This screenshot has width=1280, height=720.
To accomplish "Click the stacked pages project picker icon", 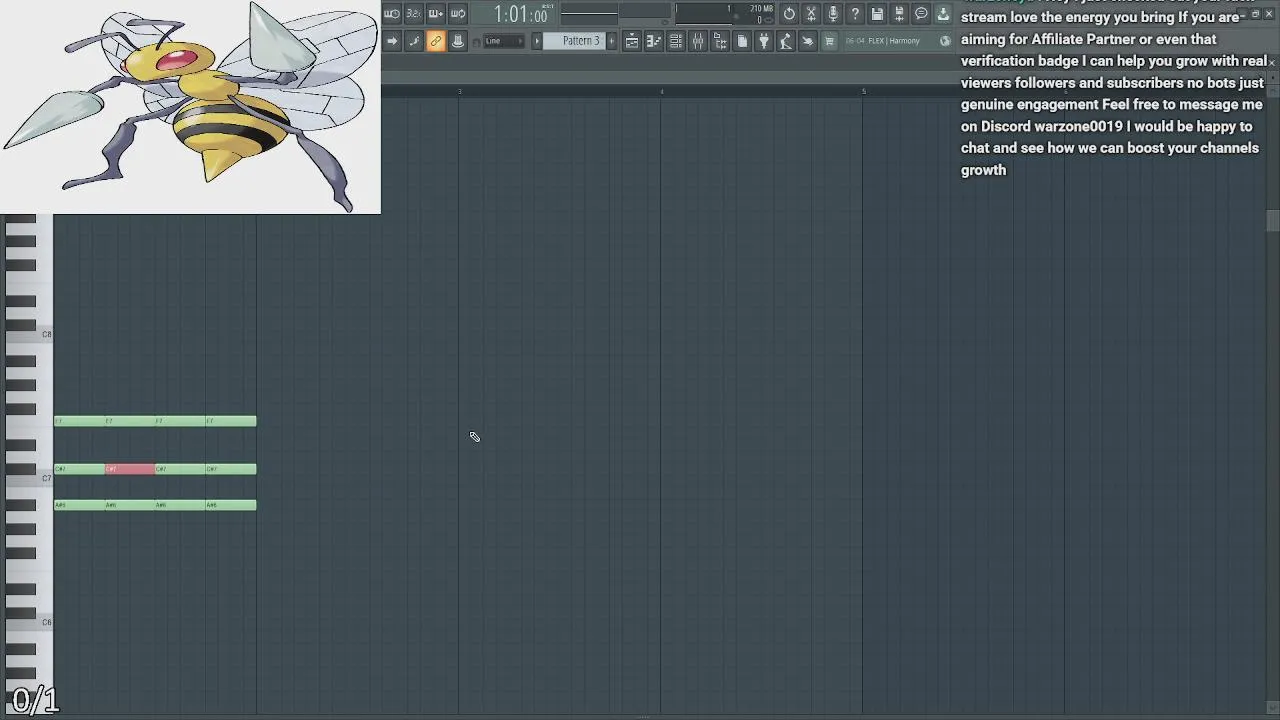I will coord(742,41).
